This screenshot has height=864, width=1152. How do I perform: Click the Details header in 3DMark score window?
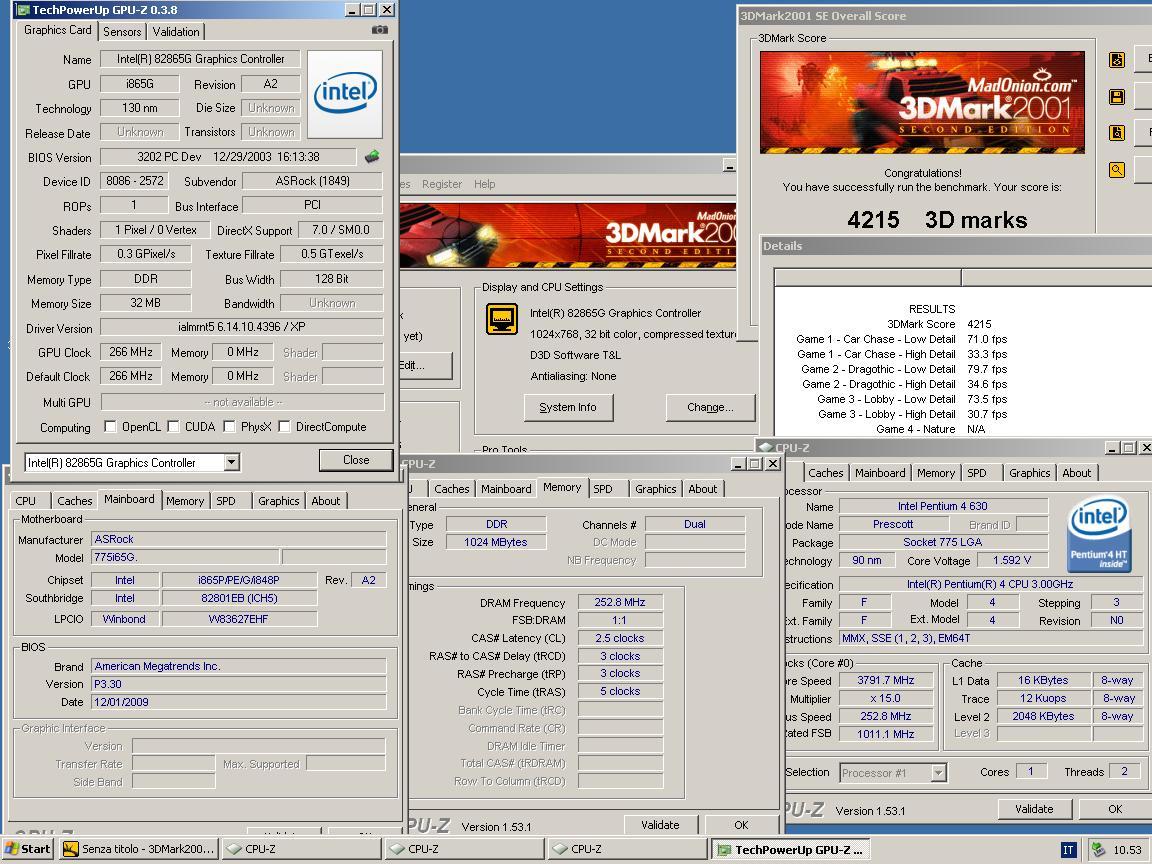tap(782, 246)
